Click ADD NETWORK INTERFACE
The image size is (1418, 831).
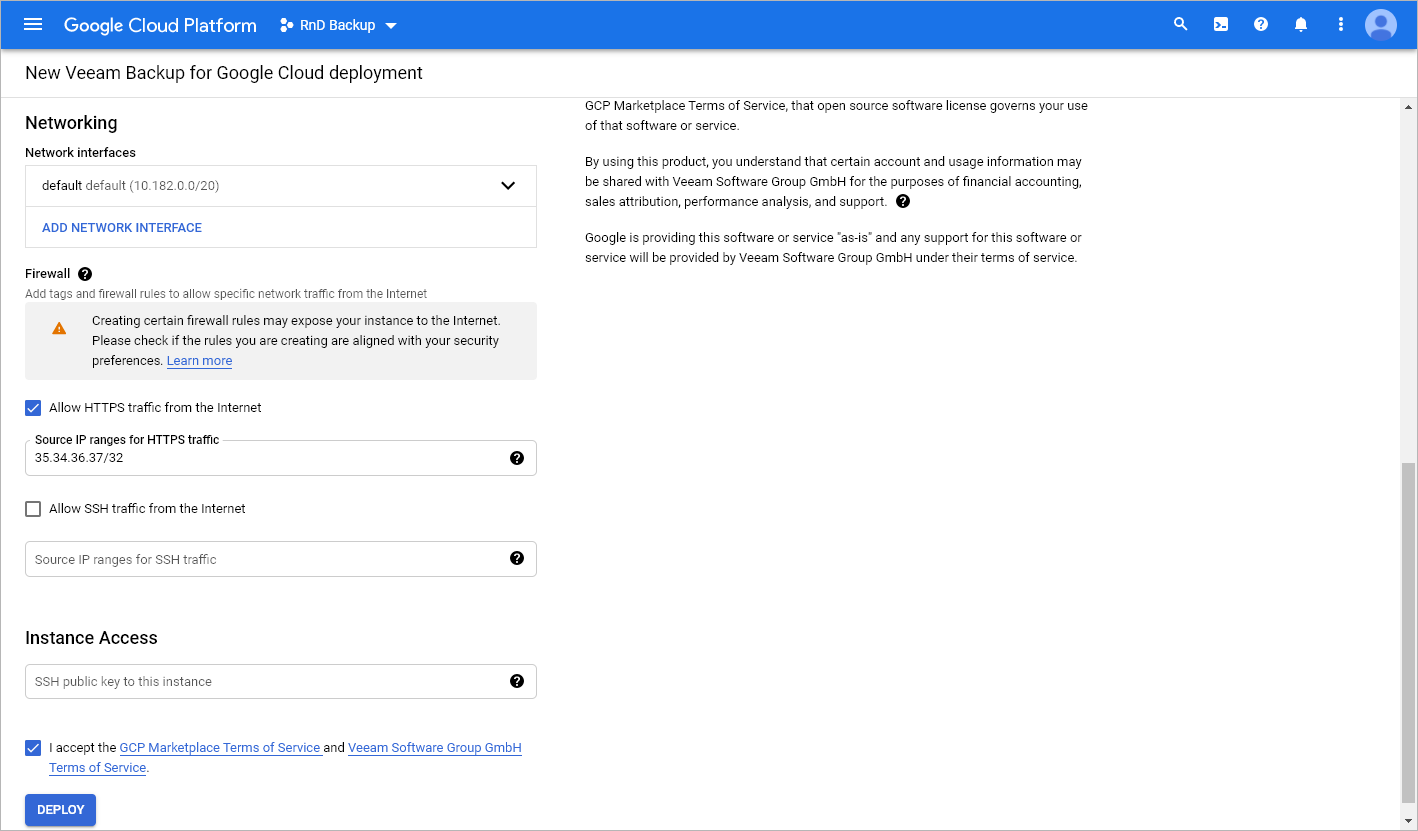[x=122, y=228]
